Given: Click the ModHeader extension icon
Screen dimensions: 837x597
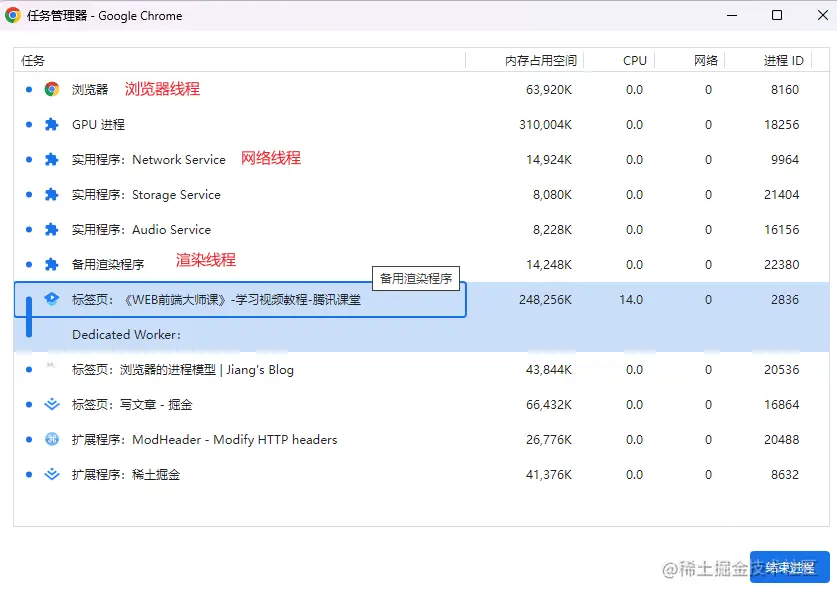Looking at the screenshot, I should (52, 439).
